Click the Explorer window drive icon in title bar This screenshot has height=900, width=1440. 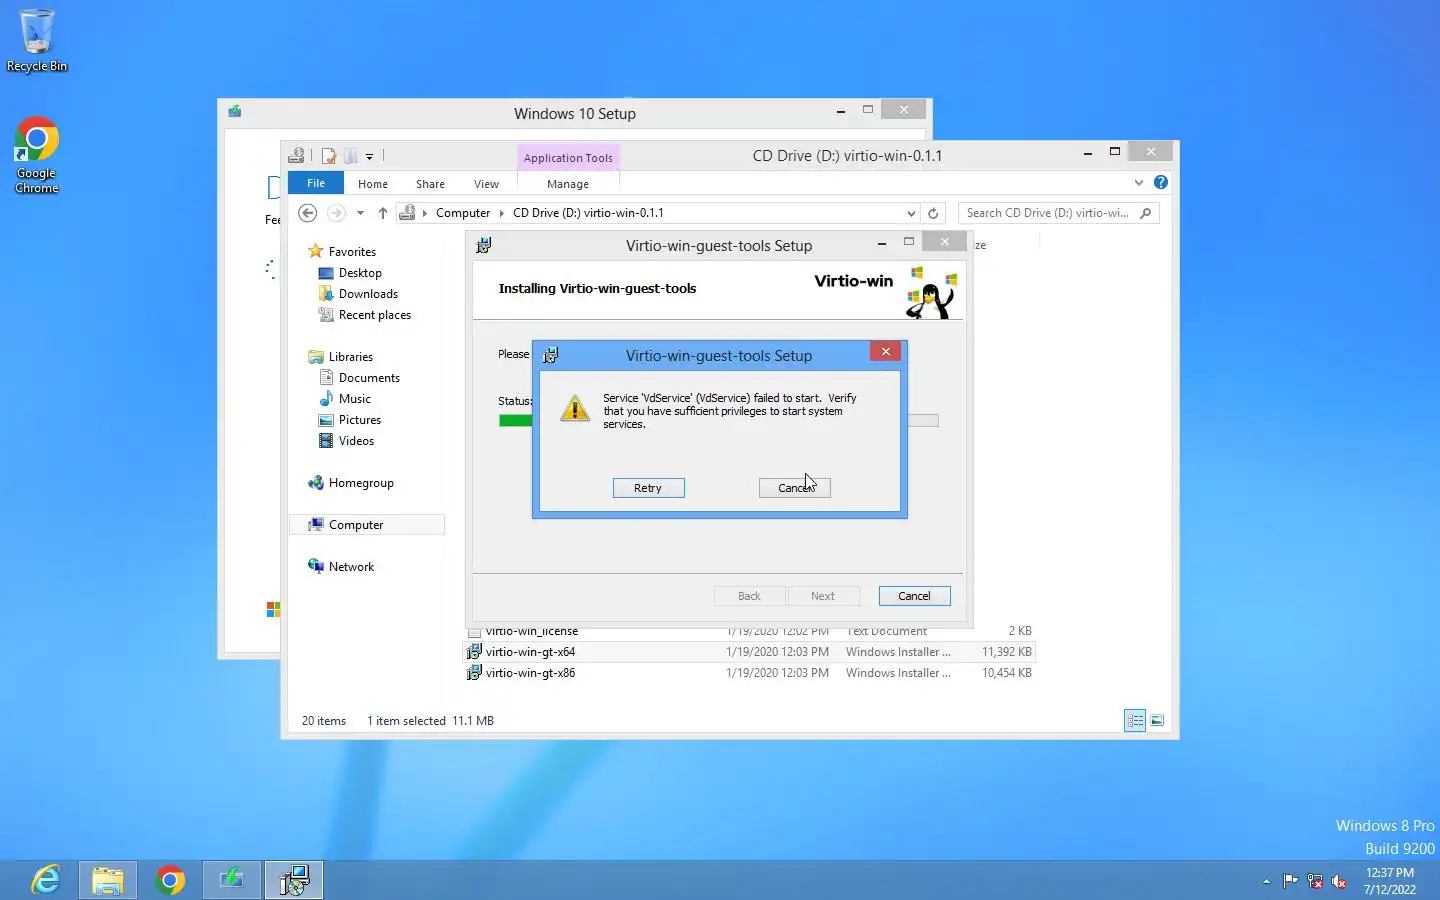pyautogui.click(x=297, y=156)
